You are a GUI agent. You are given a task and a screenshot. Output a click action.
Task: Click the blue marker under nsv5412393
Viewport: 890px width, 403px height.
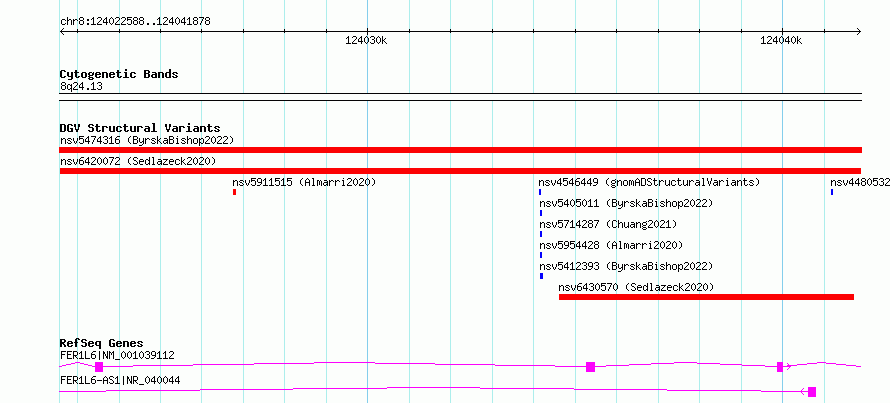pos(541,276)
